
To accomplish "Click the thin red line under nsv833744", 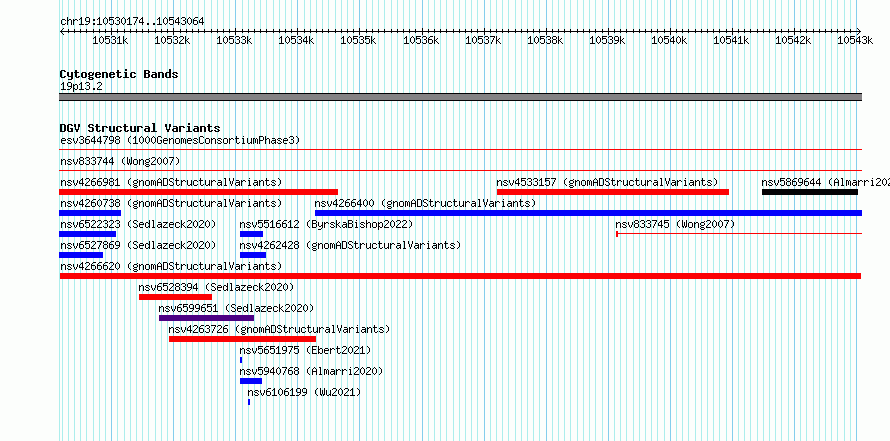I will (x=460, y=170).
